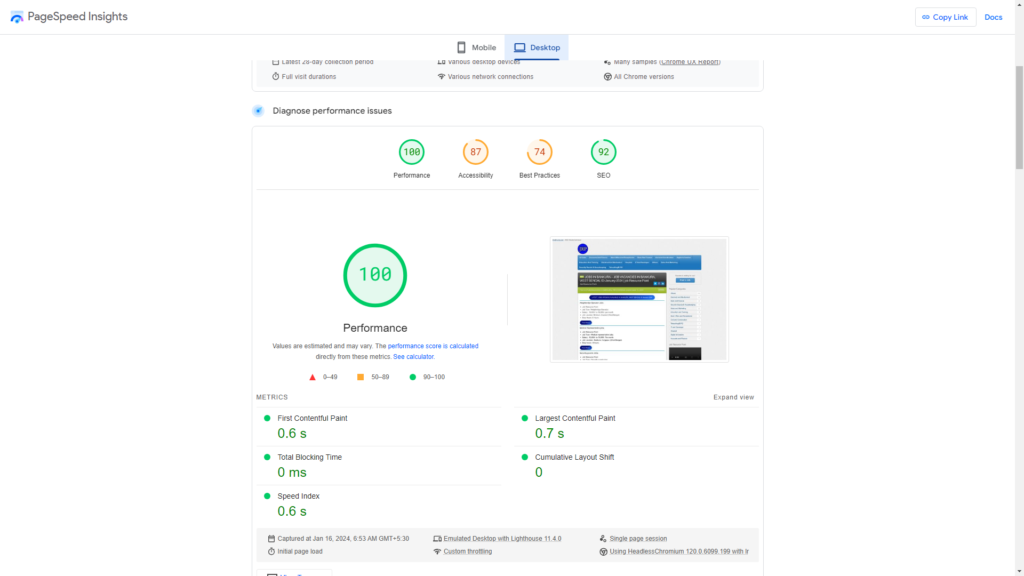Click the 'Cumulative Layout Shift' metric label
The image size is (1024, 576).
point(575,457)
